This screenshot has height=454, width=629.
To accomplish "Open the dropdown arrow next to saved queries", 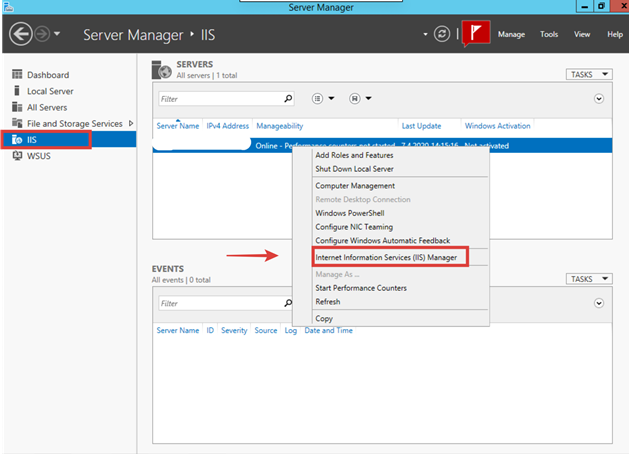I will (368, 98).
